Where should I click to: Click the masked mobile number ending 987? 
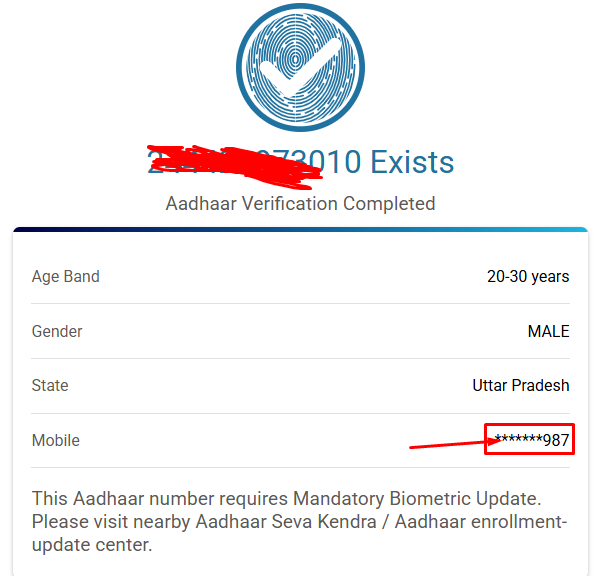point(531,441)
